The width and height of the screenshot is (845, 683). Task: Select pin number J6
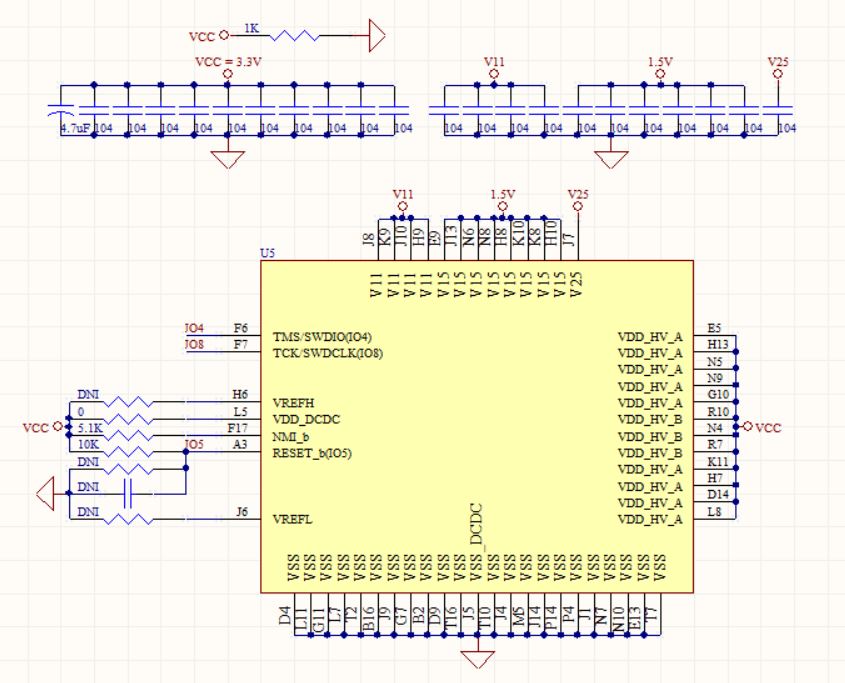point(242,511)
